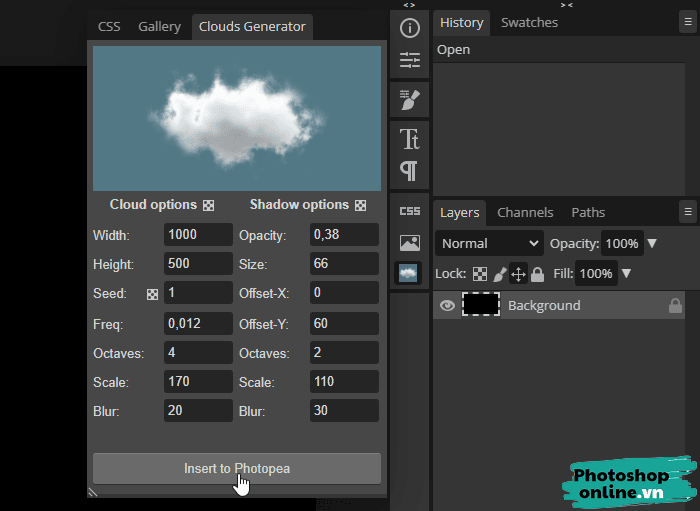Screen dimensions: 700x511
Task: Expand the layer Opacity slider arrow
Action: [652, 243]
